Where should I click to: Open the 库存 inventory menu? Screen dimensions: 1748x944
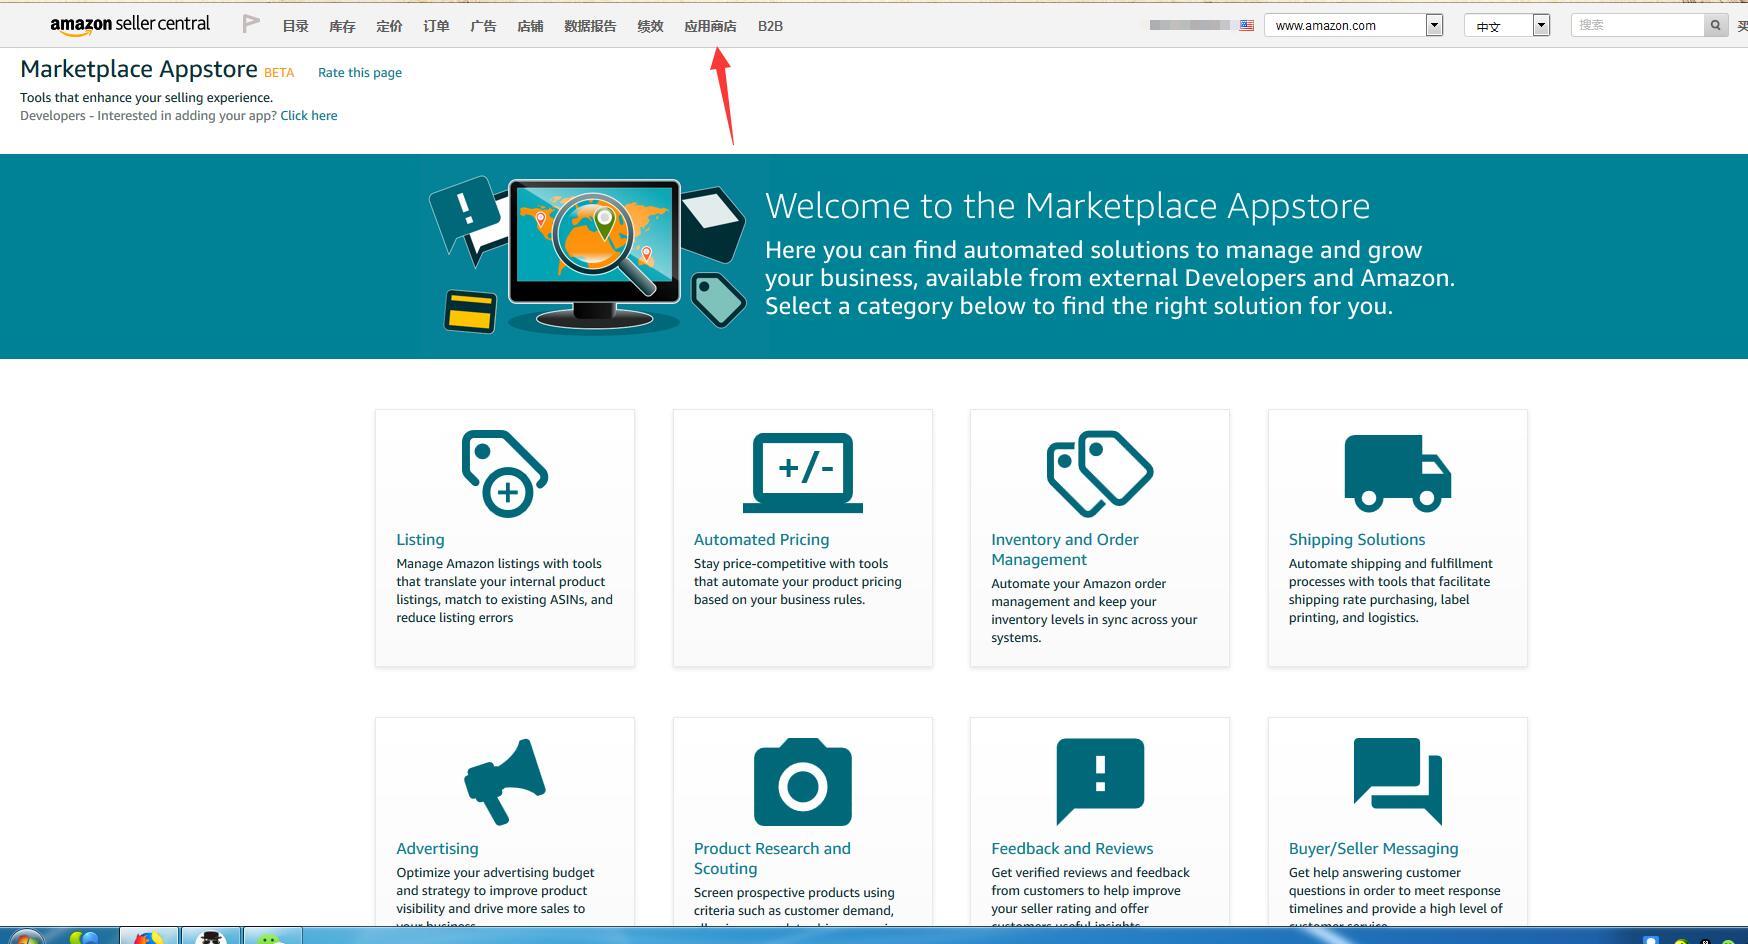point(342,27)
